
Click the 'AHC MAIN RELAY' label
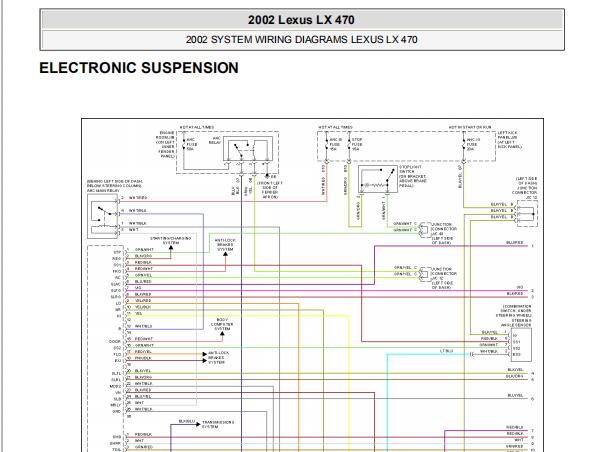(x=103, y=190)
